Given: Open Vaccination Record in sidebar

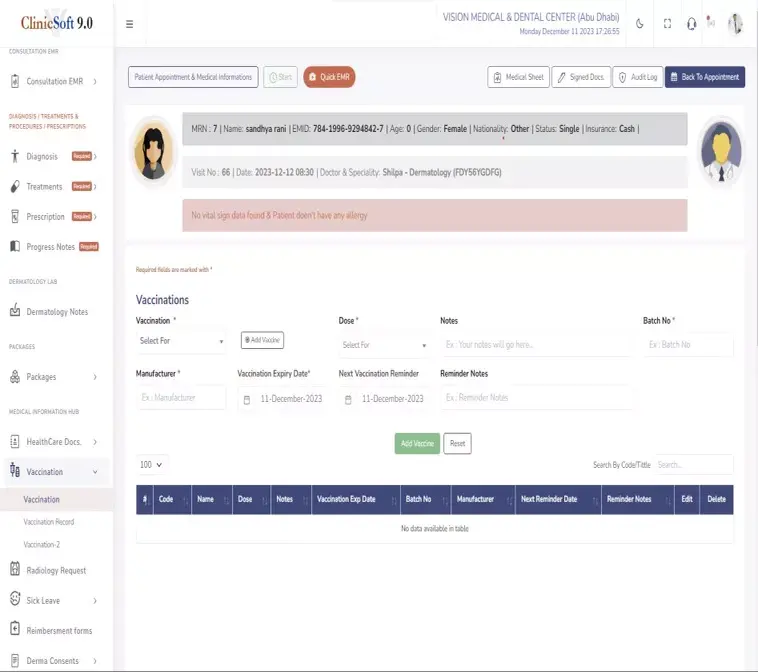Looking at the screenshot, I should point(49,522).
